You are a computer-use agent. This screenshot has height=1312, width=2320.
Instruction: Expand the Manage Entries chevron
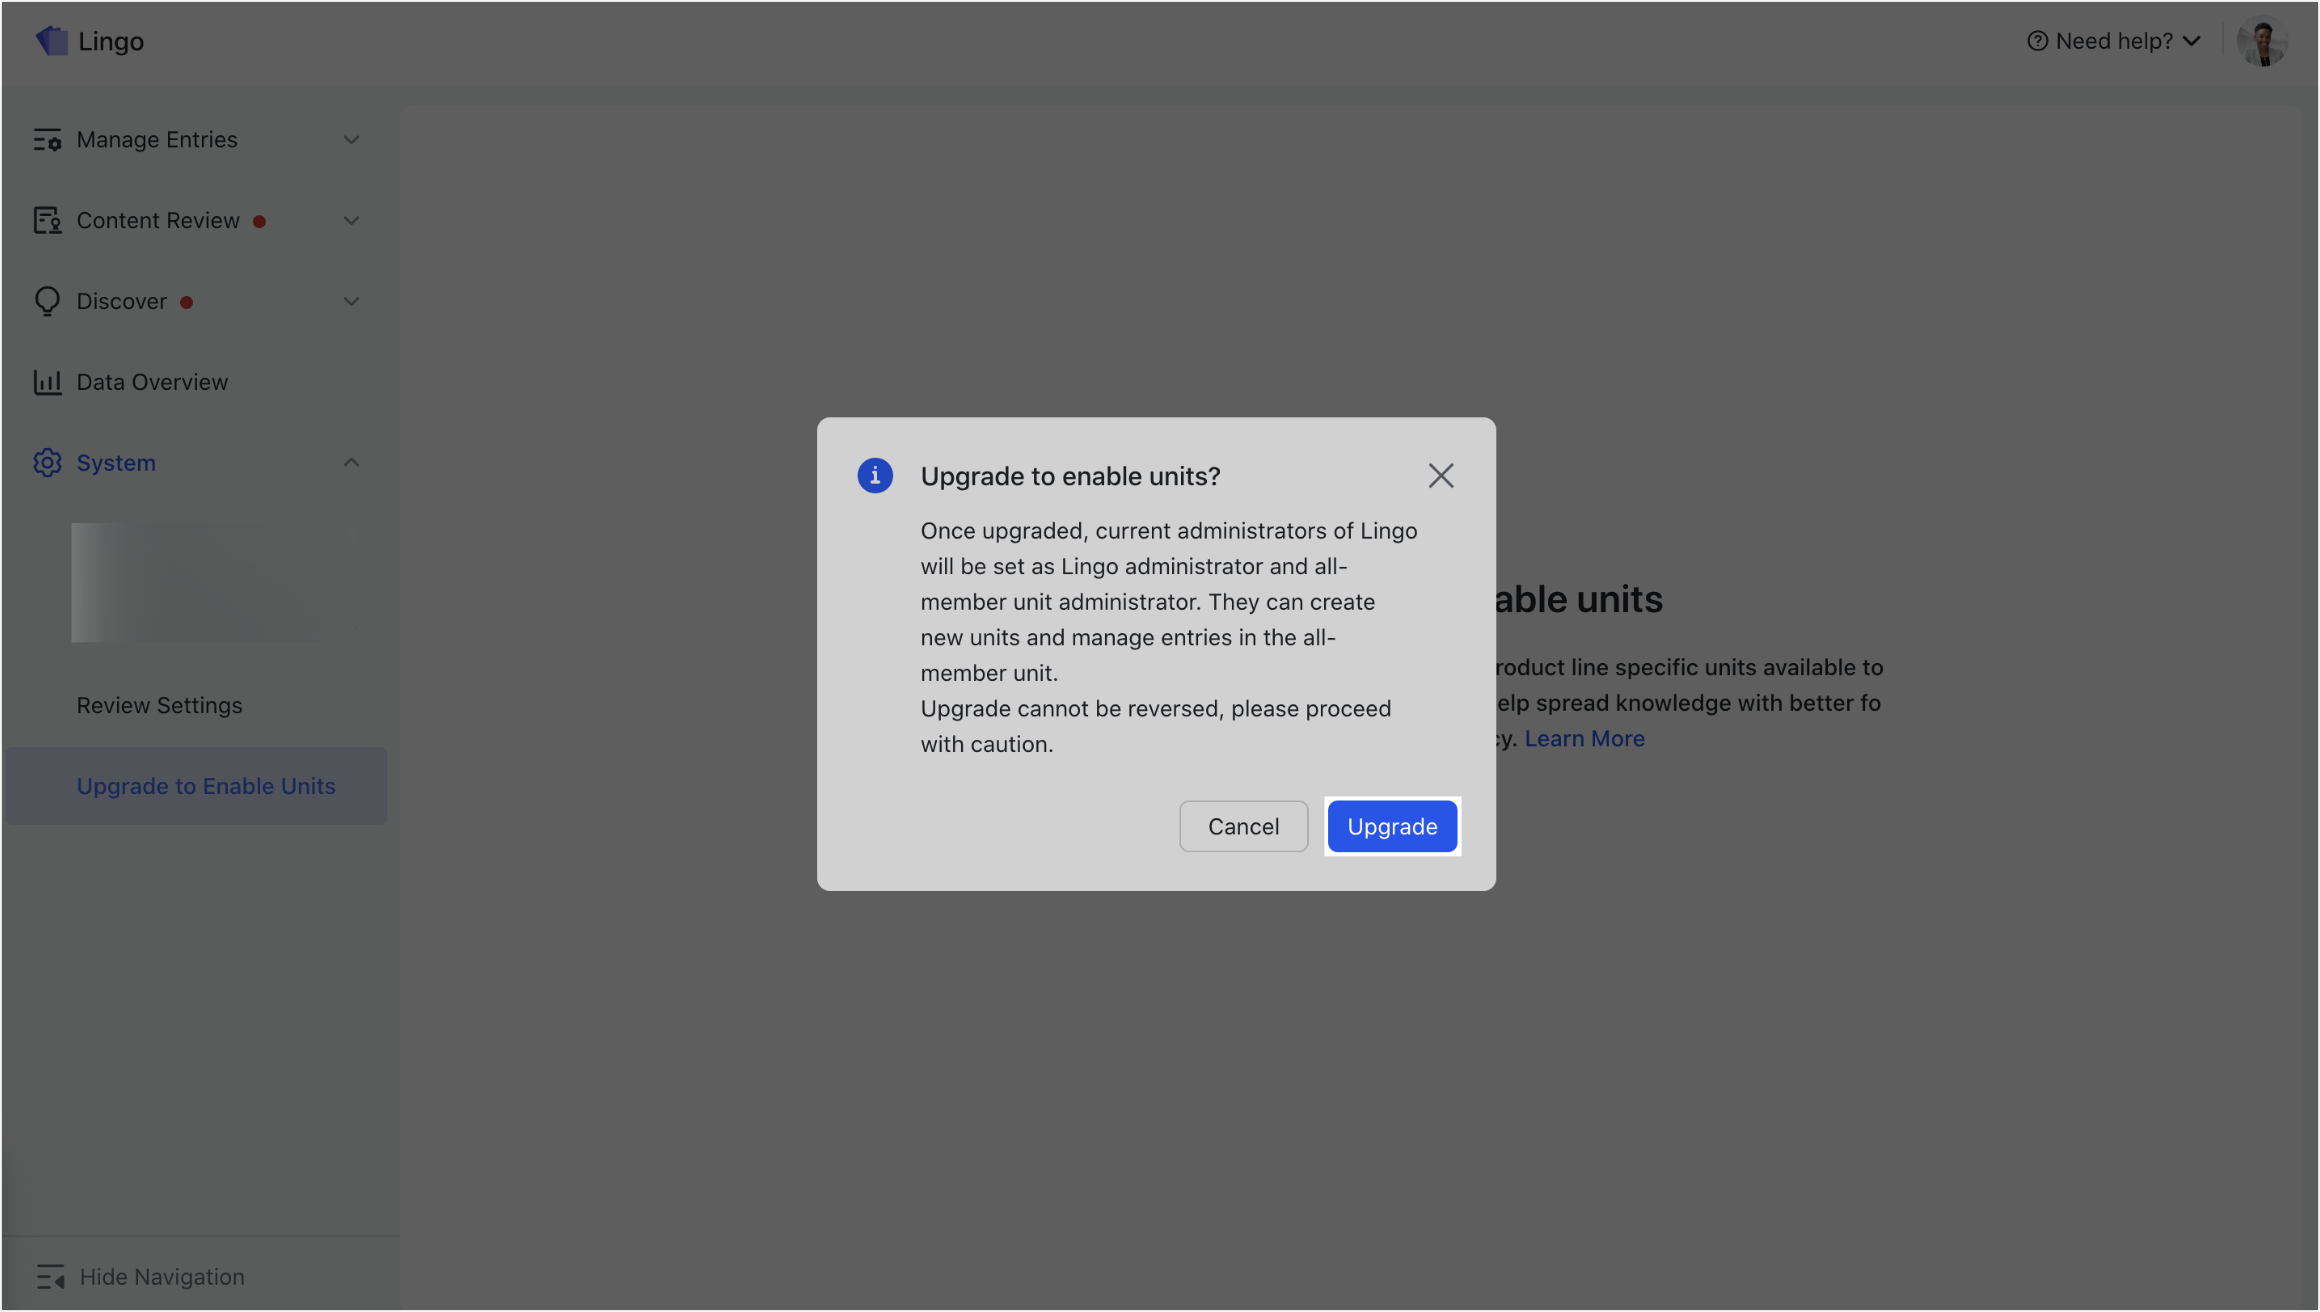351,140
